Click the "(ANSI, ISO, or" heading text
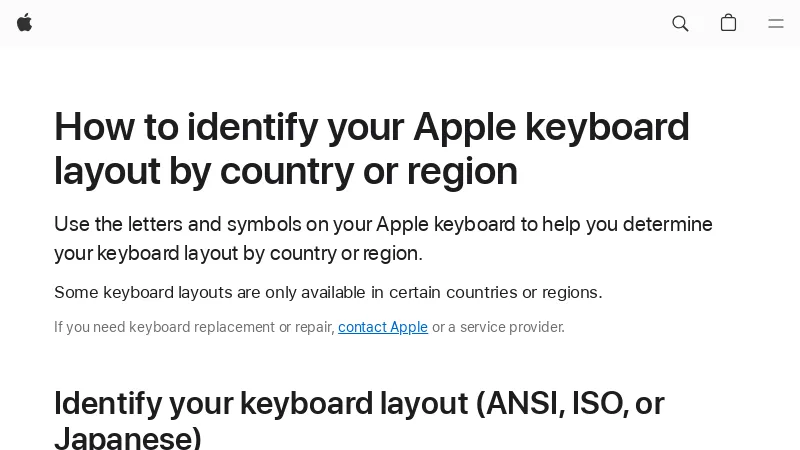Image resolution: width=800 pixels, height=450 pixels. pos(569,404)
